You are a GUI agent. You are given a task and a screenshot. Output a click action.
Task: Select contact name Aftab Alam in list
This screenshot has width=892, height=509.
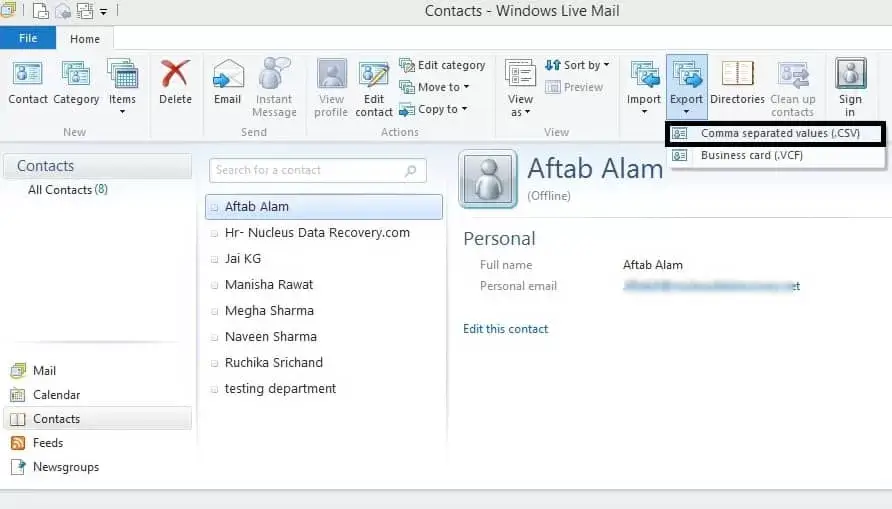tap(257, 206)
